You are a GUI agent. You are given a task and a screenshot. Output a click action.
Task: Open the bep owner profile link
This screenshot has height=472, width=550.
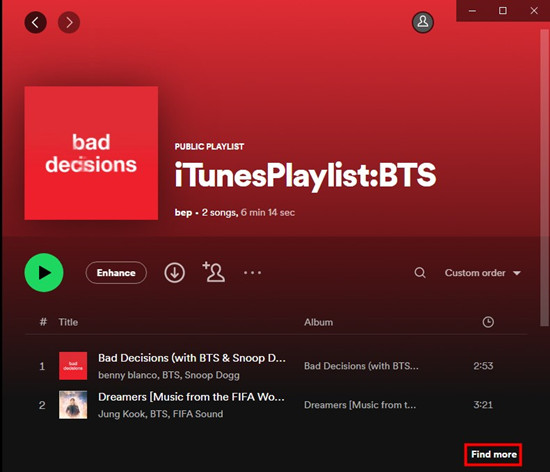click(183, 213)
